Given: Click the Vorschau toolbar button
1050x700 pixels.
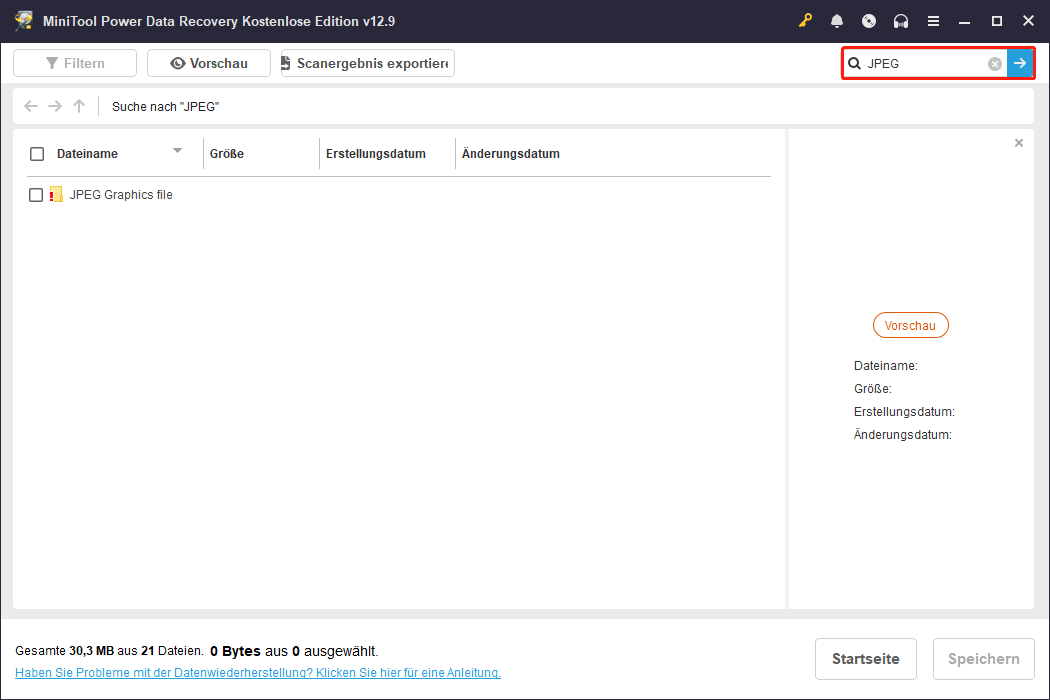Looking at the screenshot, I should point(209,63).
